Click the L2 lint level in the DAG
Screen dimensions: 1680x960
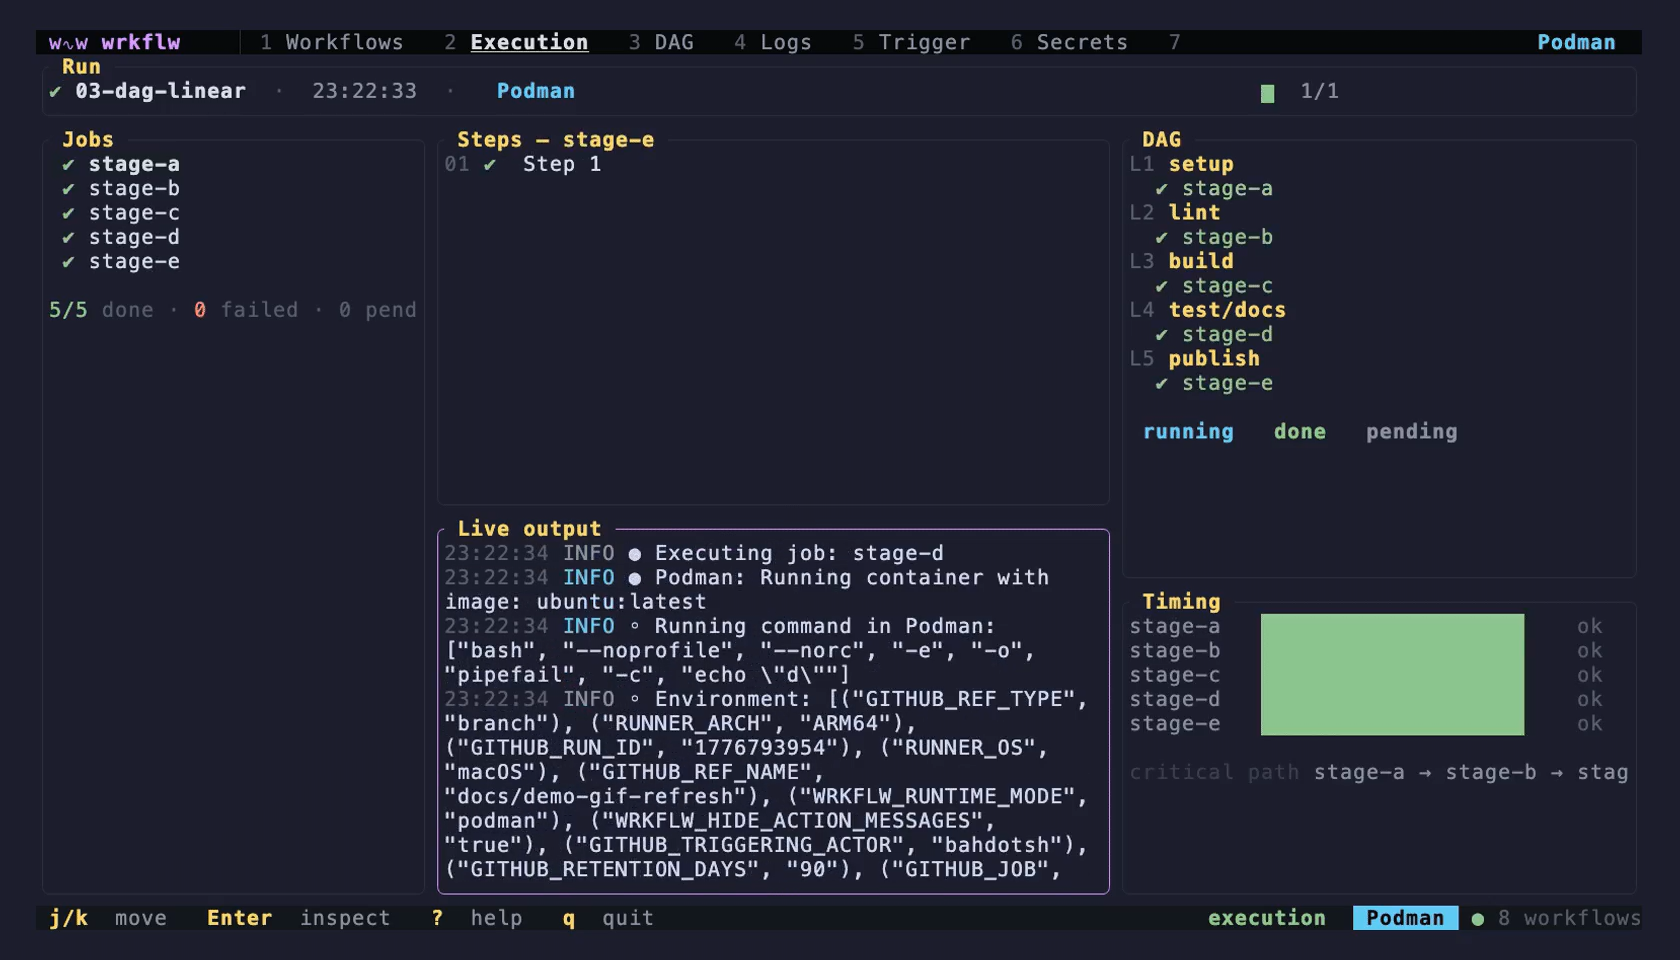coord(1175,213)
